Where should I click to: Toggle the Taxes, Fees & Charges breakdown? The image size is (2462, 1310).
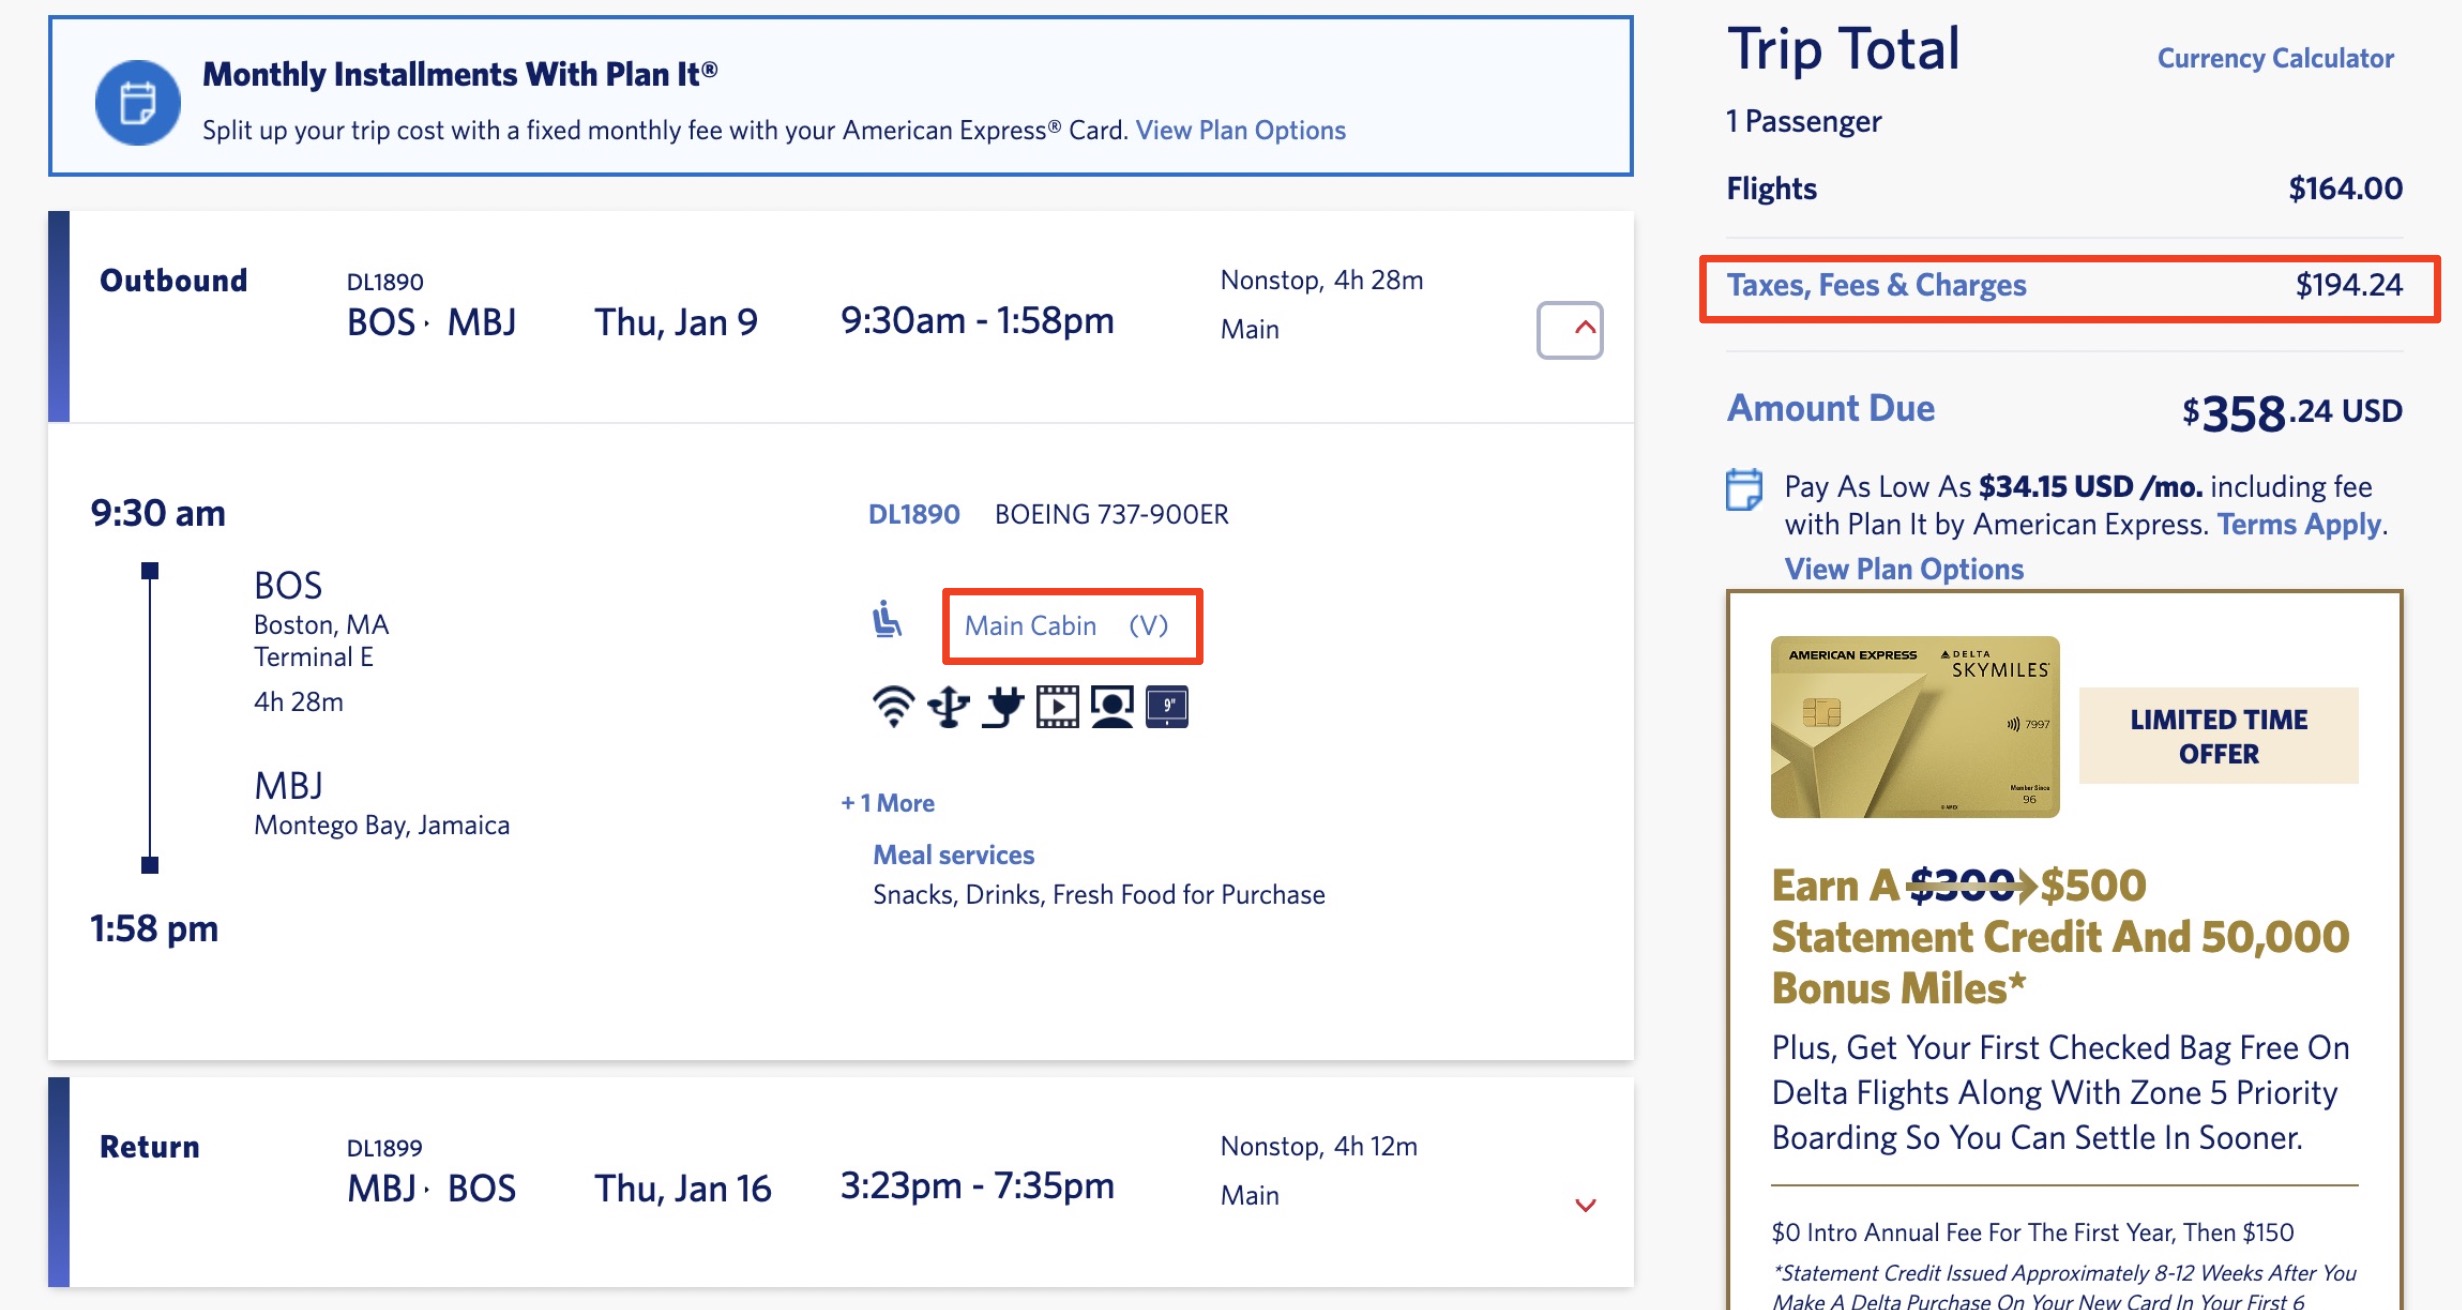coord(1876,285)
